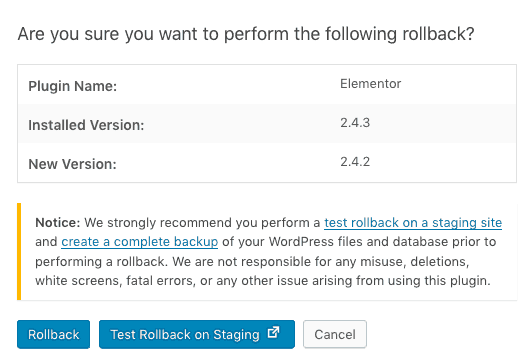Click the yellow notice border bar

(x=19, y=251)
